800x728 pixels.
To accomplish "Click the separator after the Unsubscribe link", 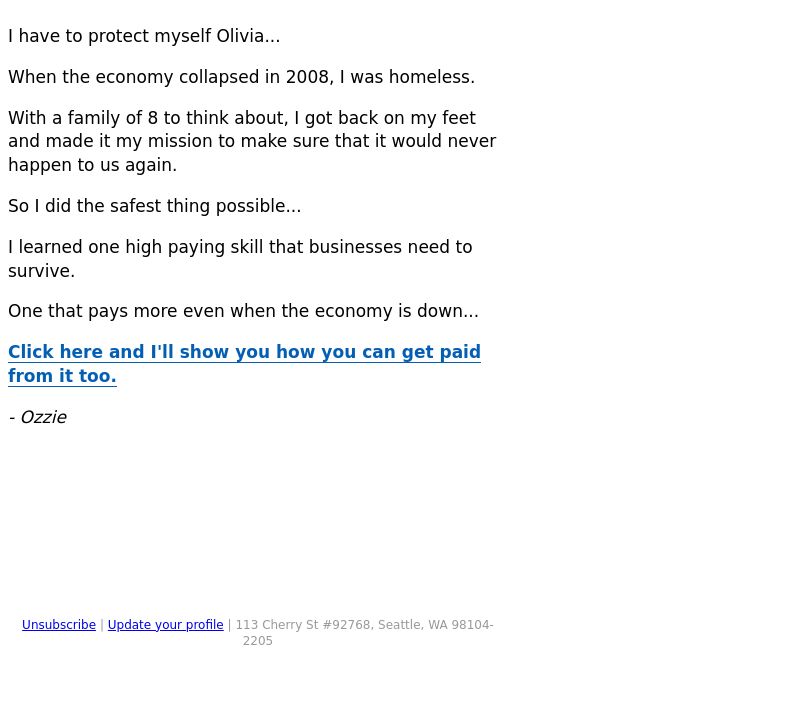I will point(102,625).
